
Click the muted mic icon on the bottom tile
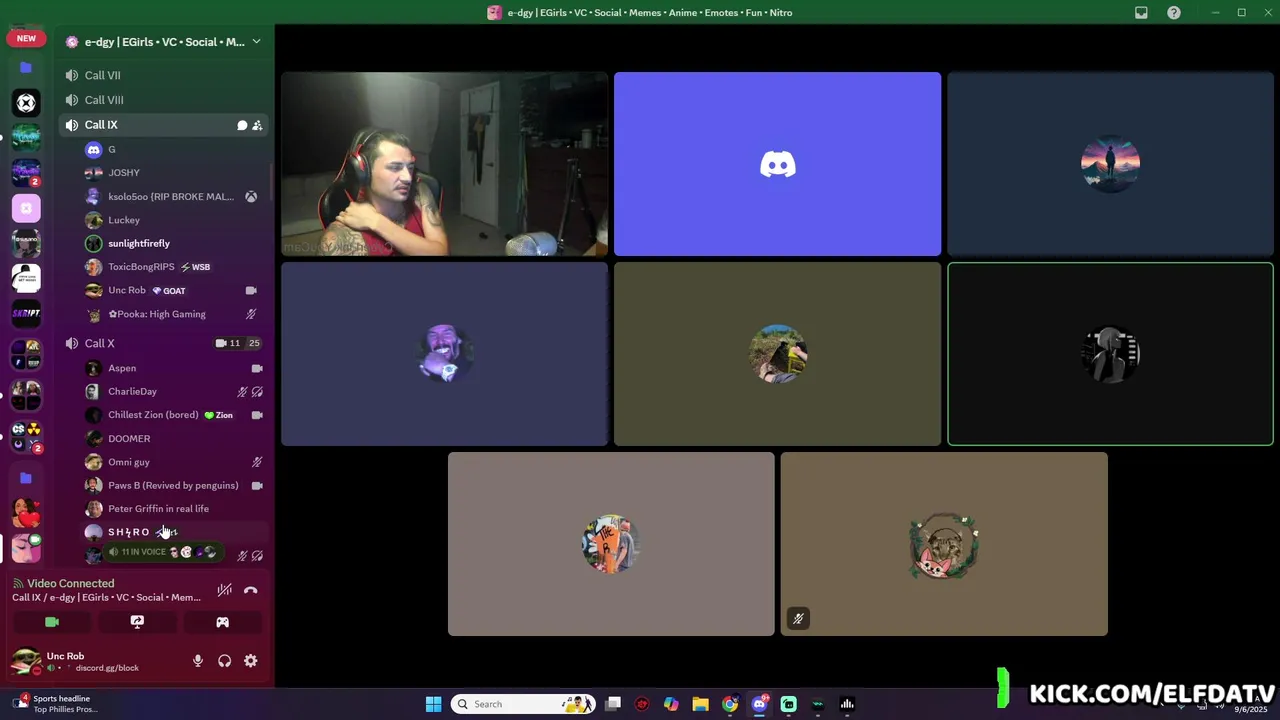tap(798, 619)
